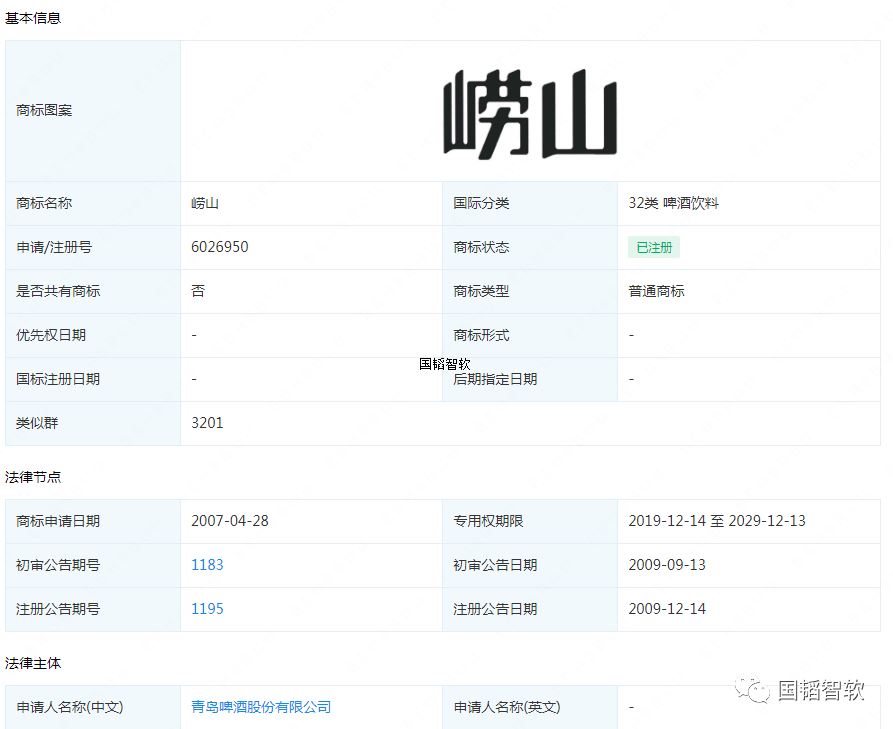Select the shared trademark value 否
The width and height of the screenshot is (893, 729).
point(198,291)
